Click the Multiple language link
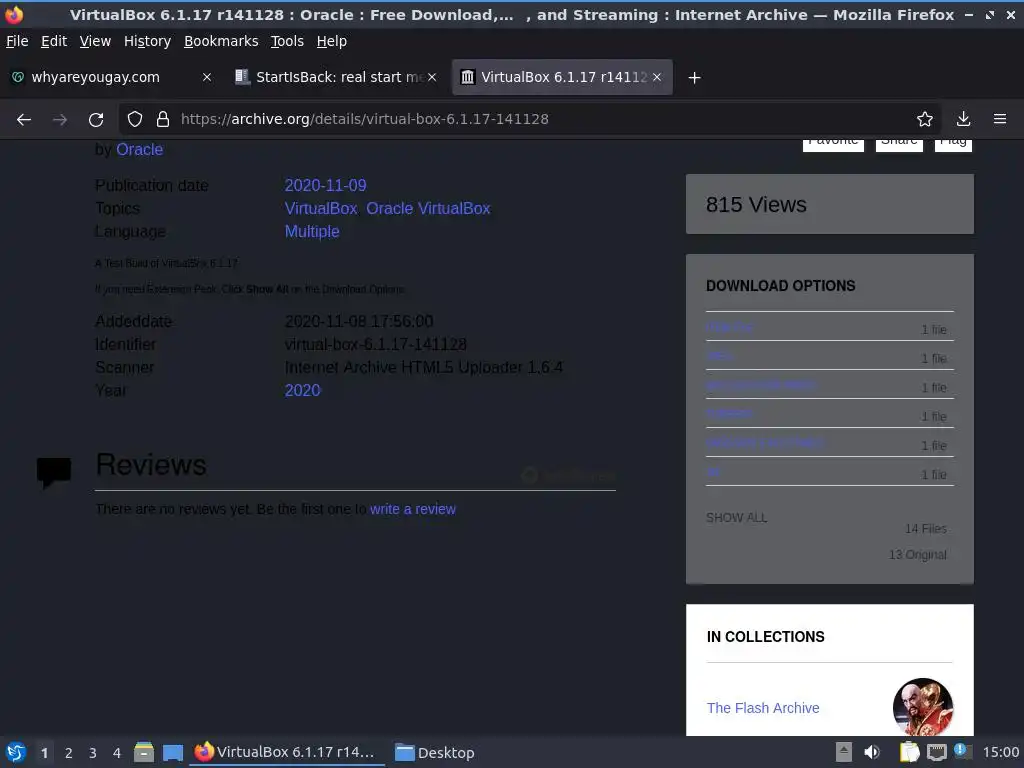Screen dimensions: 1024x768 pos(312,231)
